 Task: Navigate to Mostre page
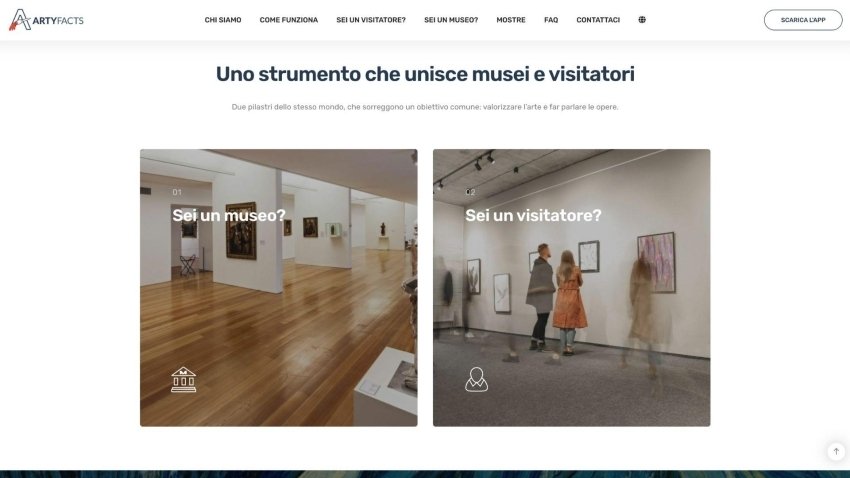pyautogui.click(x=511, y=20)
